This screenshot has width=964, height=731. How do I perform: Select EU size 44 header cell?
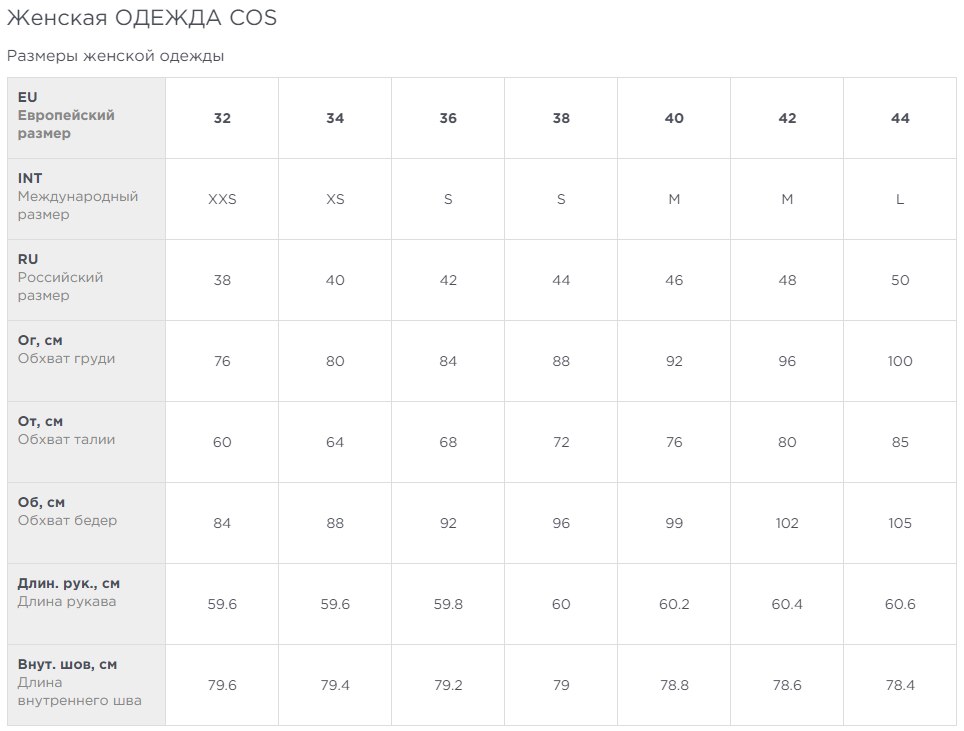coord(900,118)
